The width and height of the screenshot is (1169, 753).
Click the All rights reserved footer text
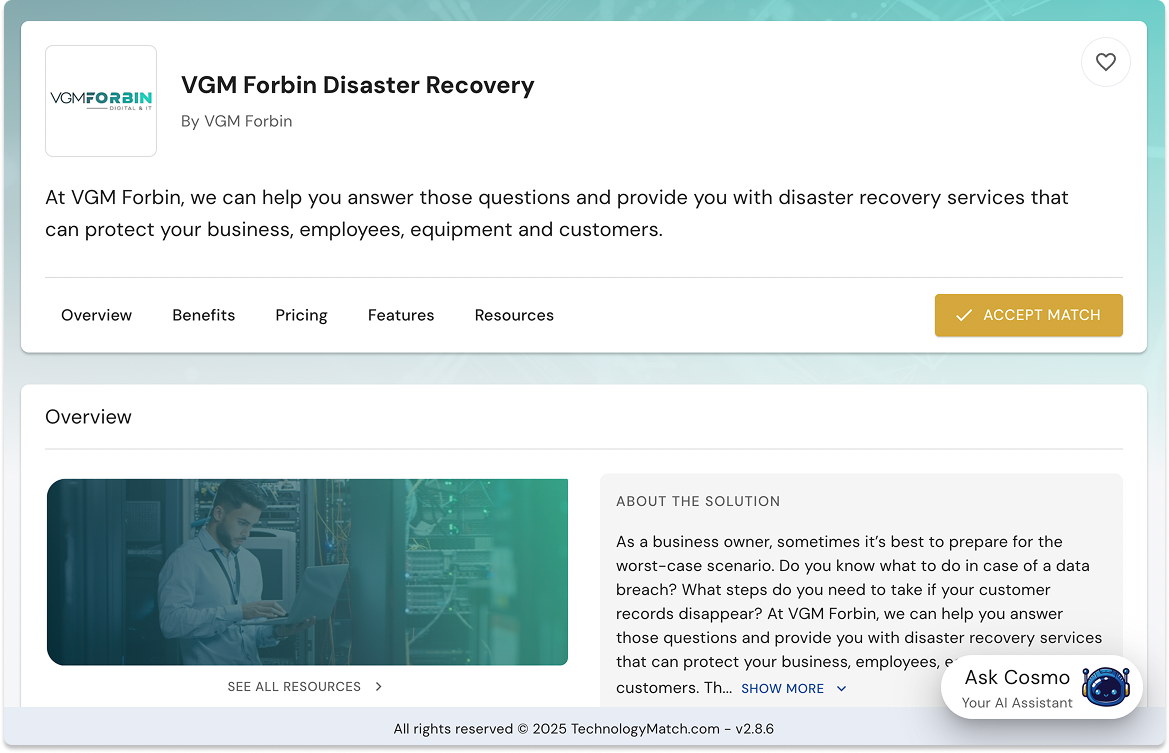click(x=584, y=729)
